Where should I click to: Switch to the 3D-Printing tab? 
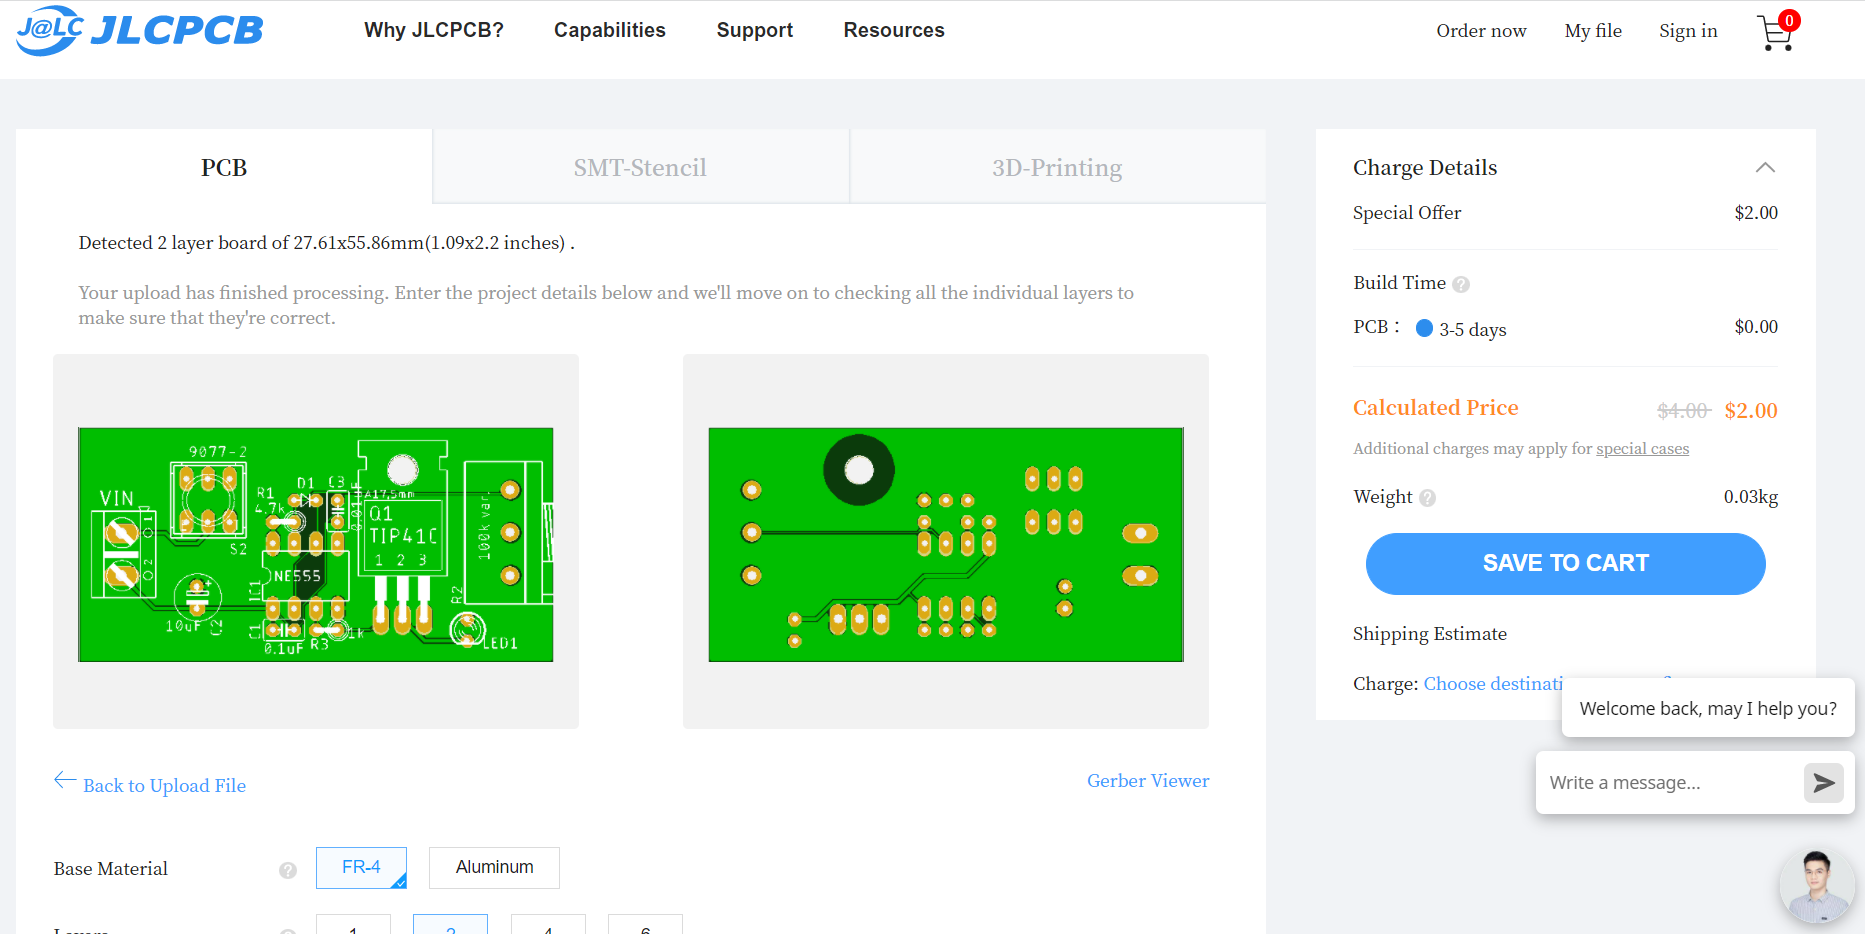[x=1056, y=168]
